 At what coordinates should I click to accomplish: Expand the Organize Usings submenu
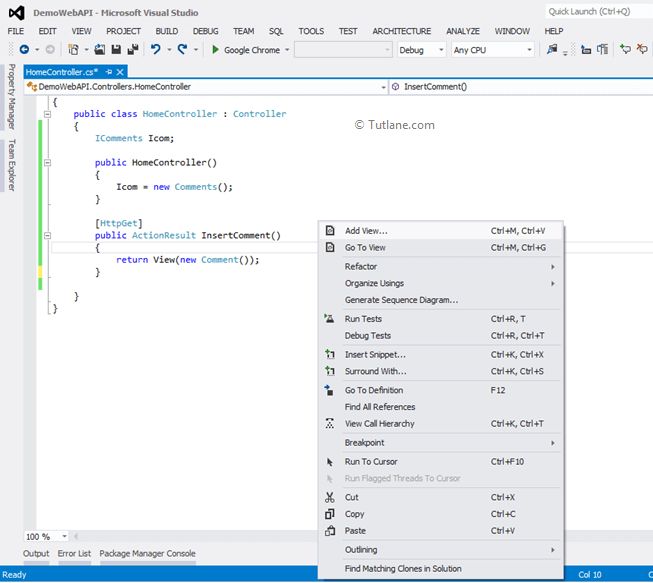(x=441, y=283)
